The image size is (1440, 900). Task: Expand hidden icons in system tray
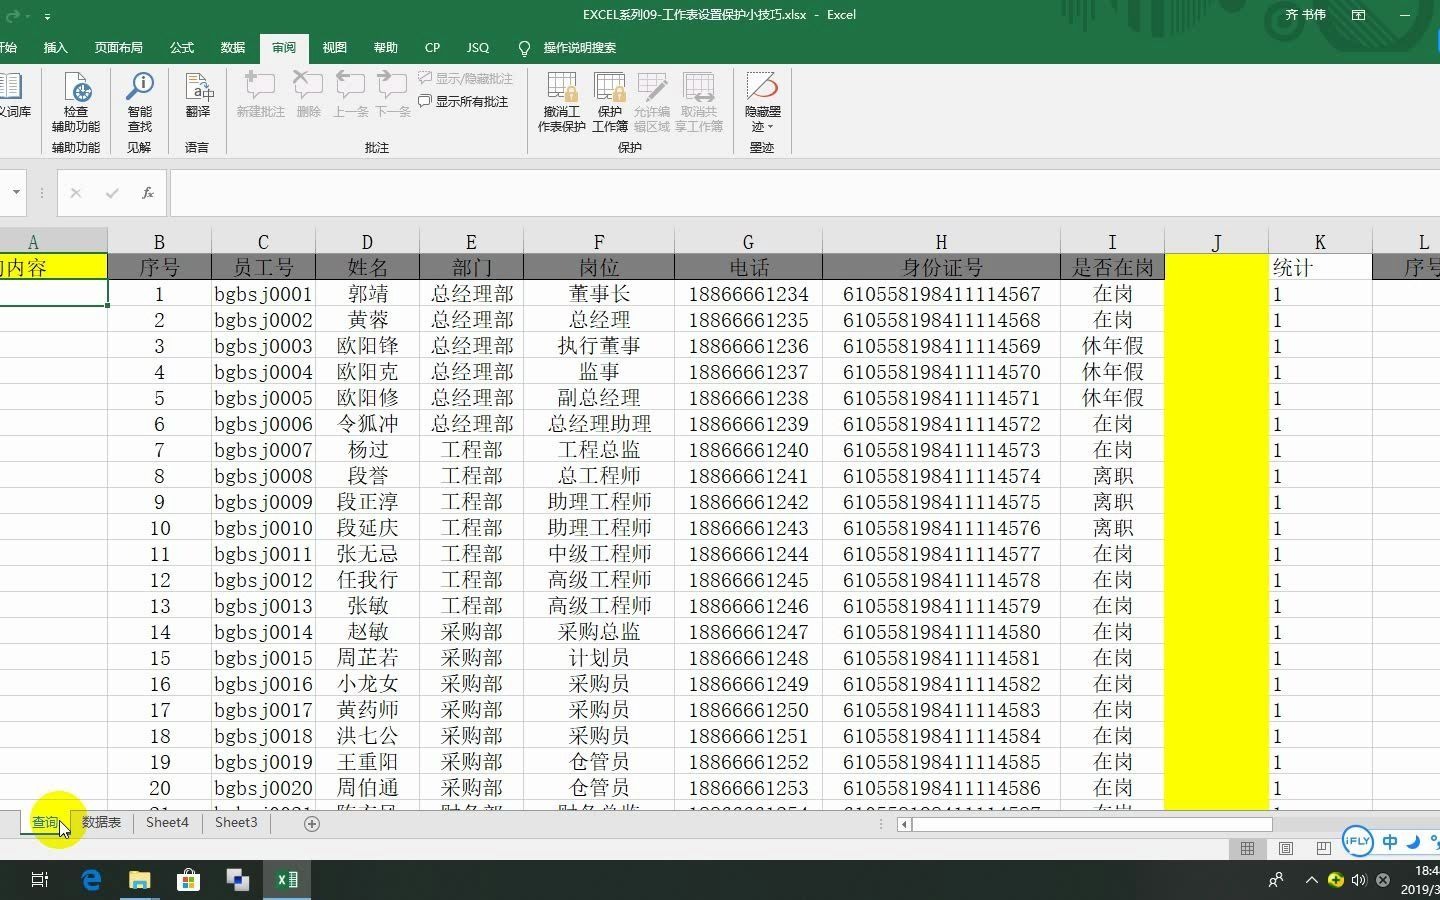click(1310, 881)
